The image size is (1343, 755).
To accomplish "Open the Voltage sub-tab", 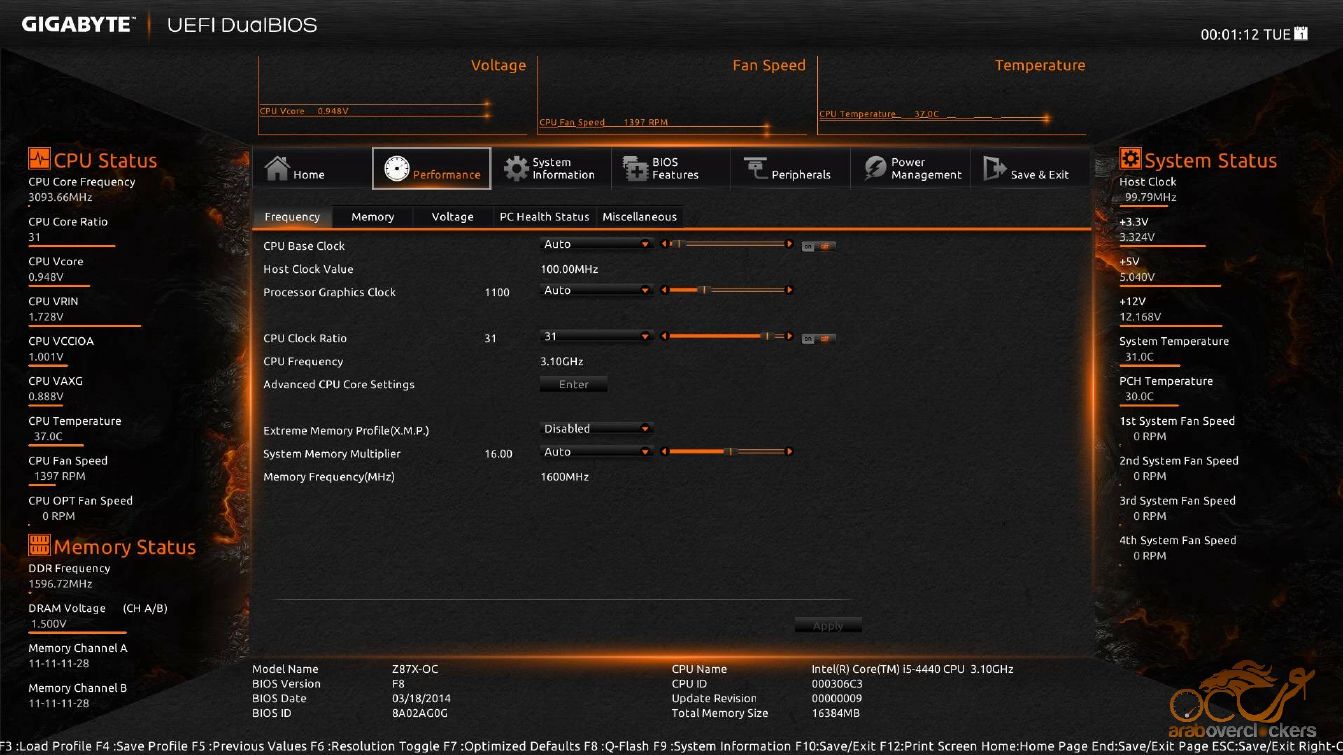I will pos(452,217).
